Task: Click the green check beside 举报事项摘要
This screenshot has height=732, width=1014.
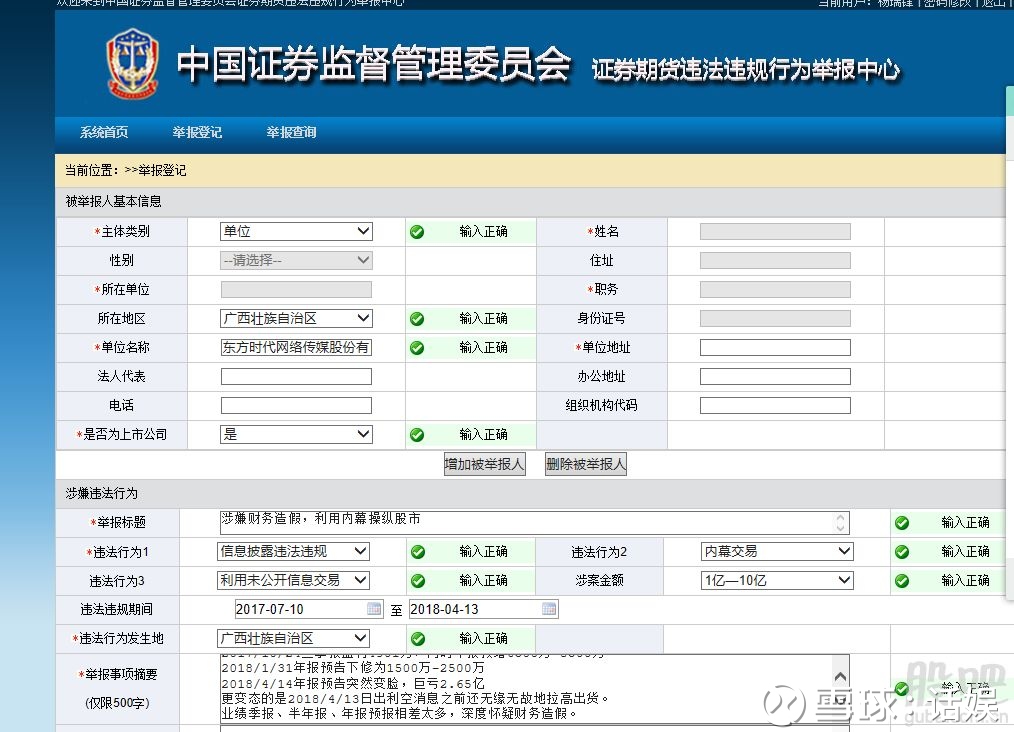Action: (x=901, y=688)
